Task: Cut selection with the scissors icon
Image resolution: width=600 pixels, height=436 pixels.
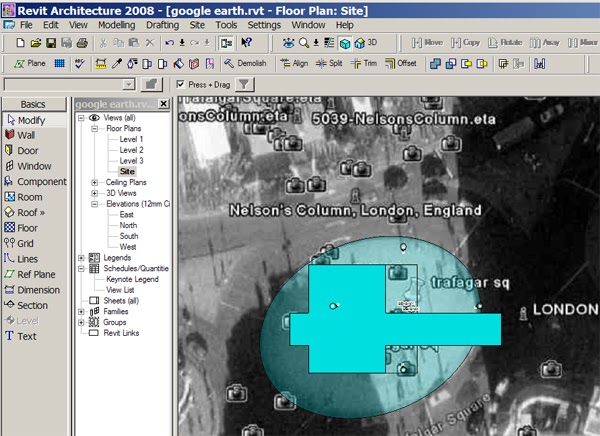Action: (x=103, y=42)
